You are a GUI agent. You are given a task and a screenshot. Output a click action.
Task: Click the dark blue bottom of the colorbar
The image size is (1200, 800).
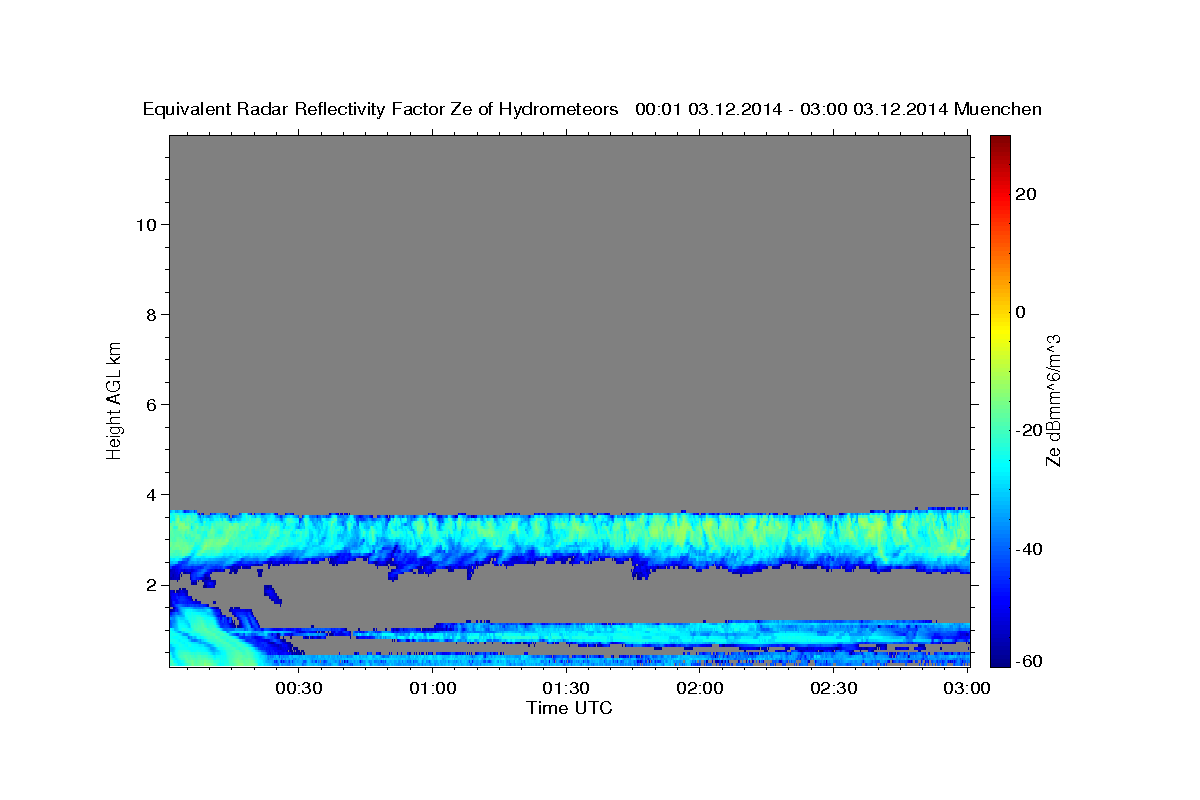(1000, 655)
